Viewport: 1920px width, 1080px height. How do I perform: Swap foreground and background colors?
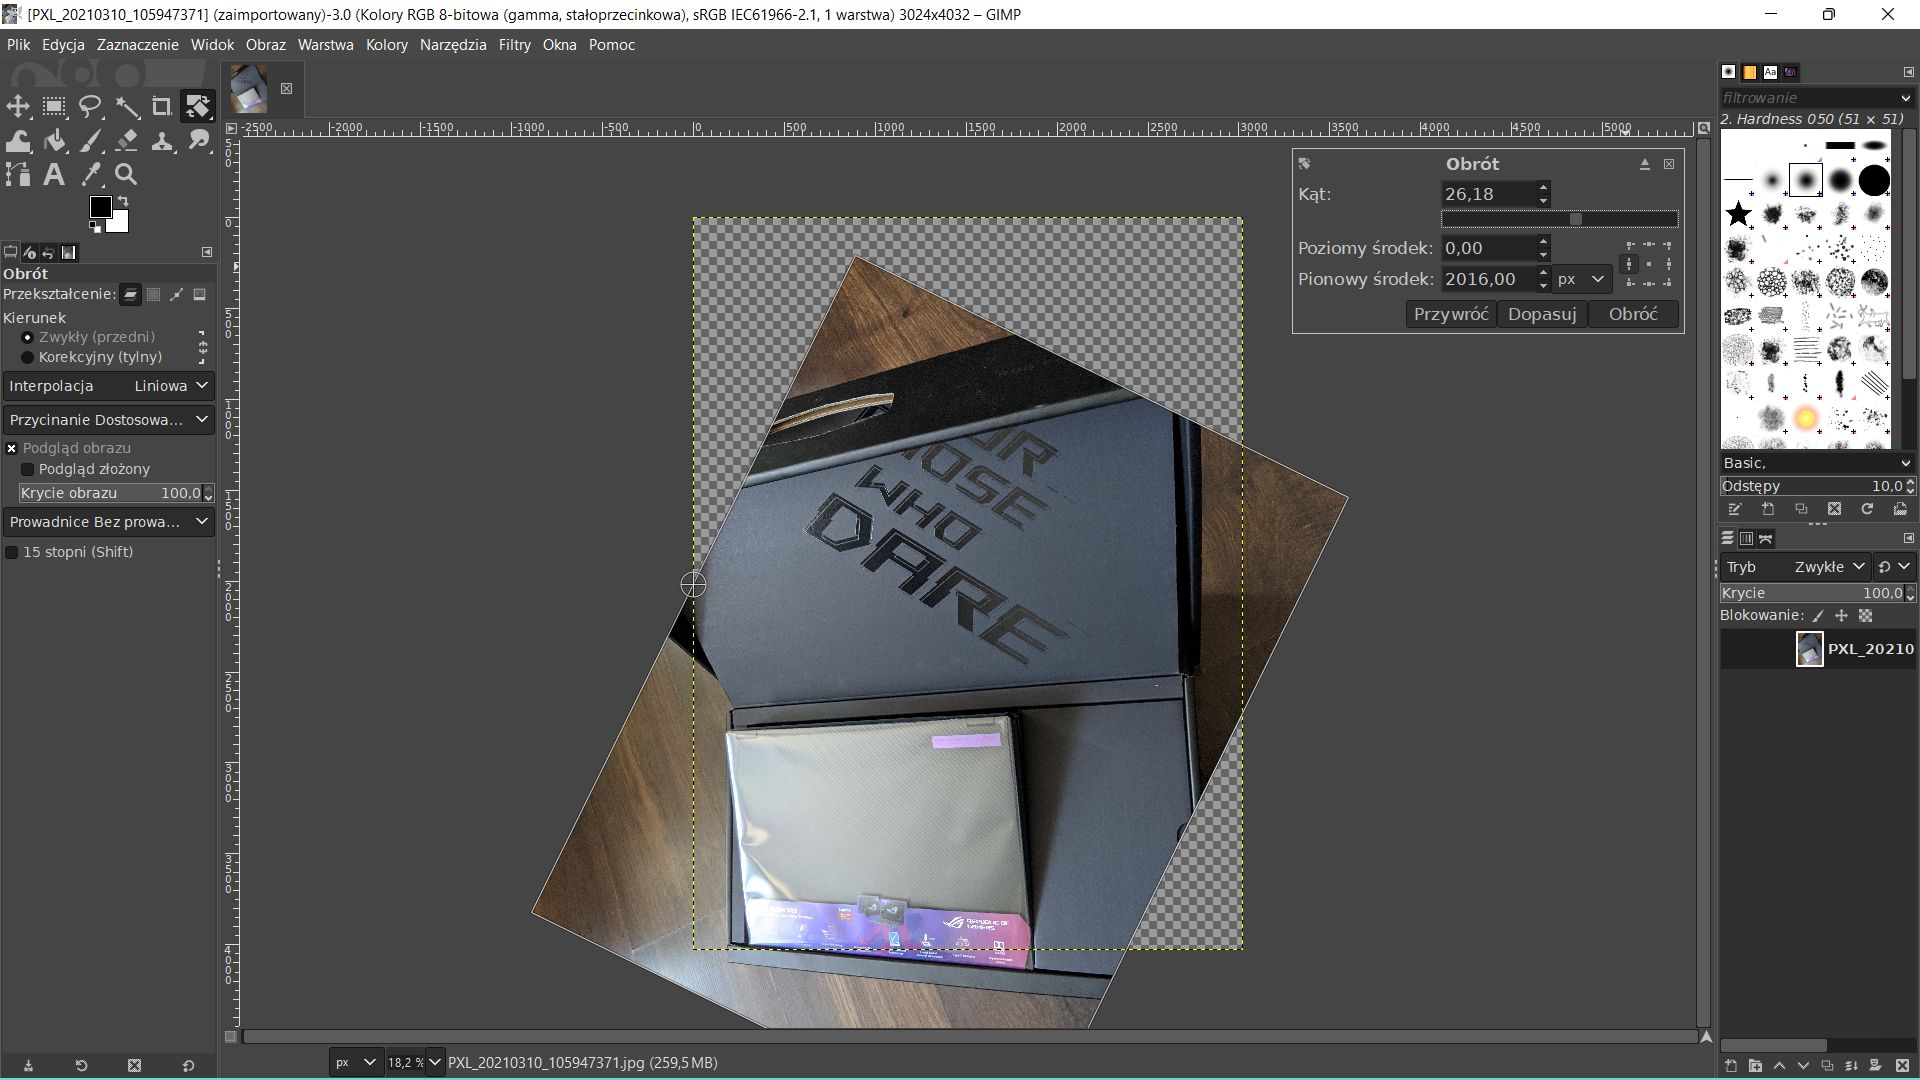[123, 201]
